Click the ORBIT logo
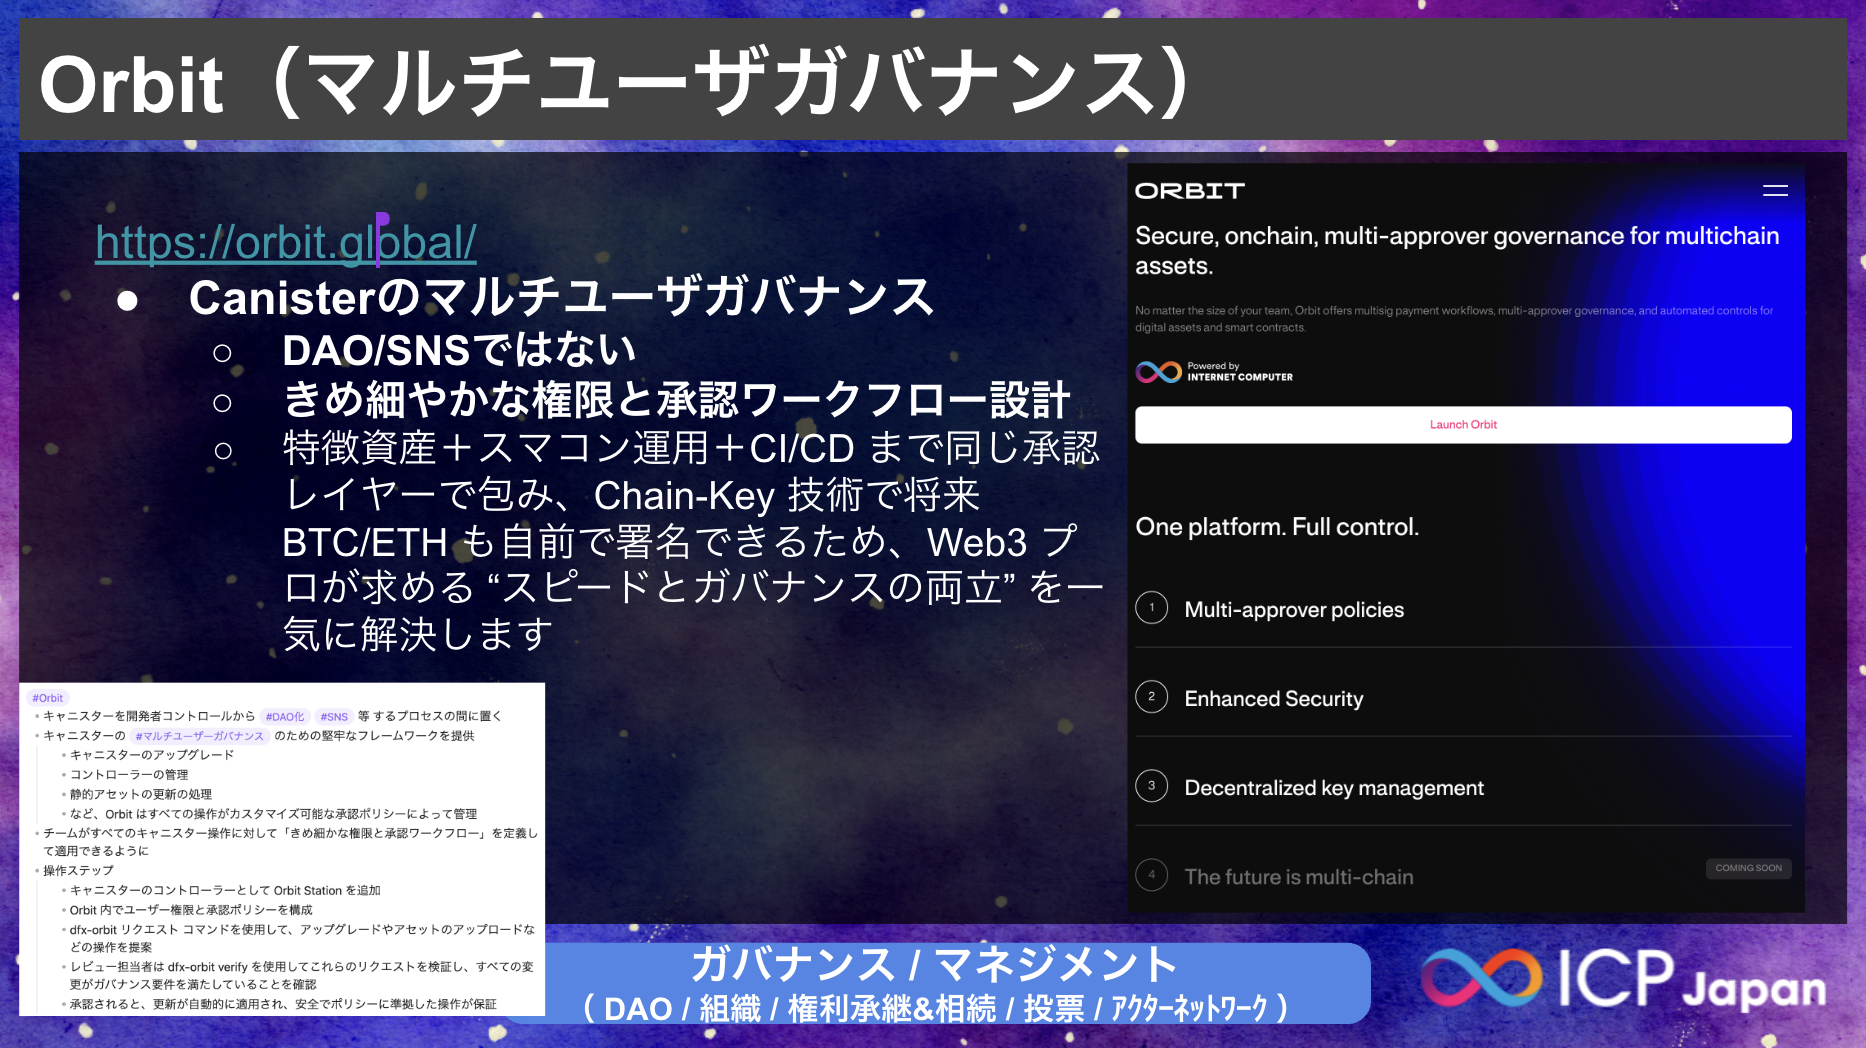Viewport: 1866px width, 1048px height. 1190,190
